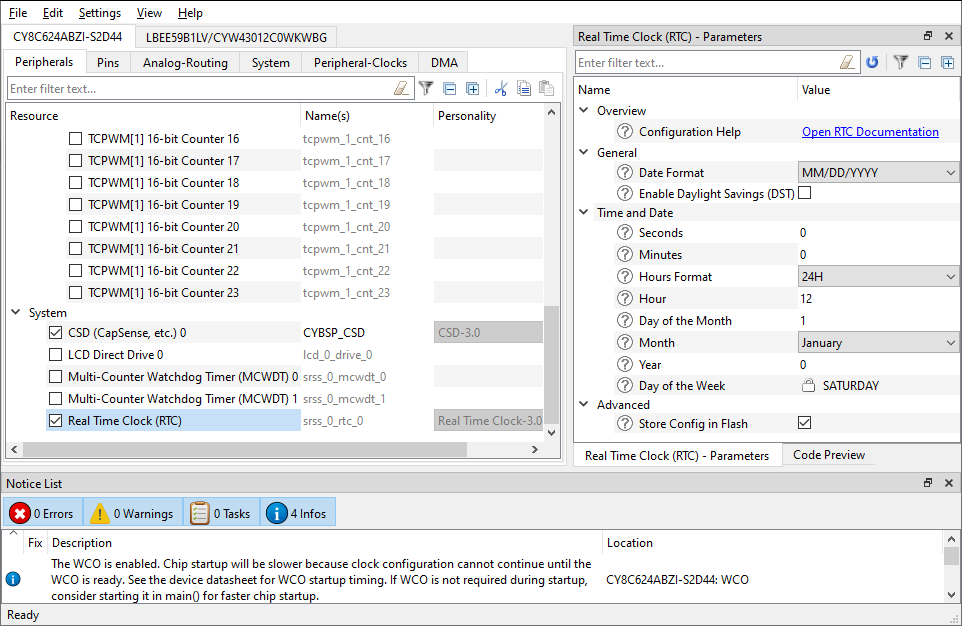This screenshot has width=962, height=626.
Task: Undock the Notice List panel
Action: tap(928, 483)
